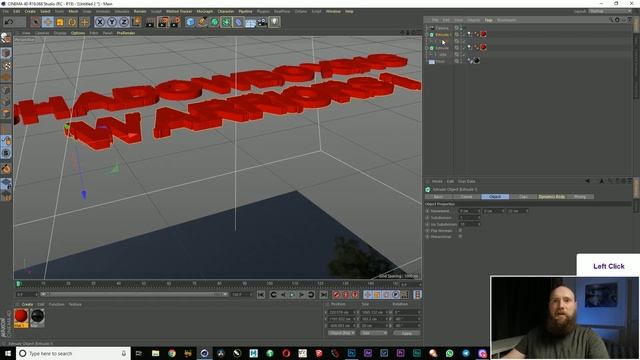Viewport: 640px width, 360px height.
Task: Click Apply button in Coordinates panel
Action: pyautogui.click(x=407, y=333)
